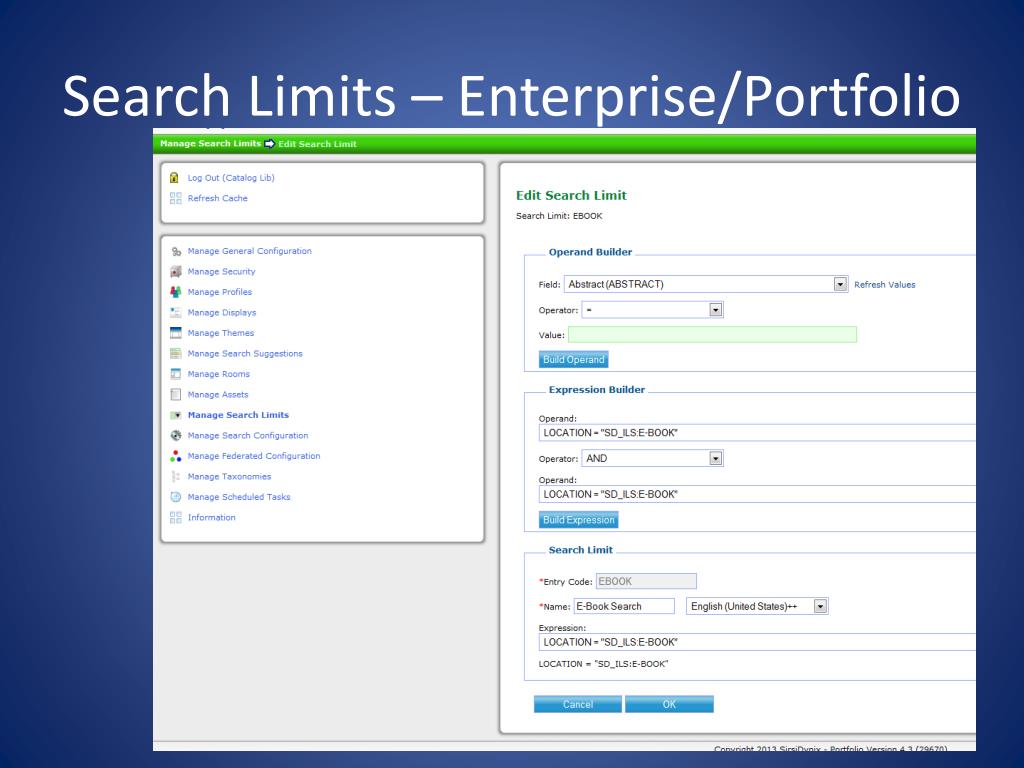
Task: Click the plain LOCATION expression text below field
Action: pos(603,664)
